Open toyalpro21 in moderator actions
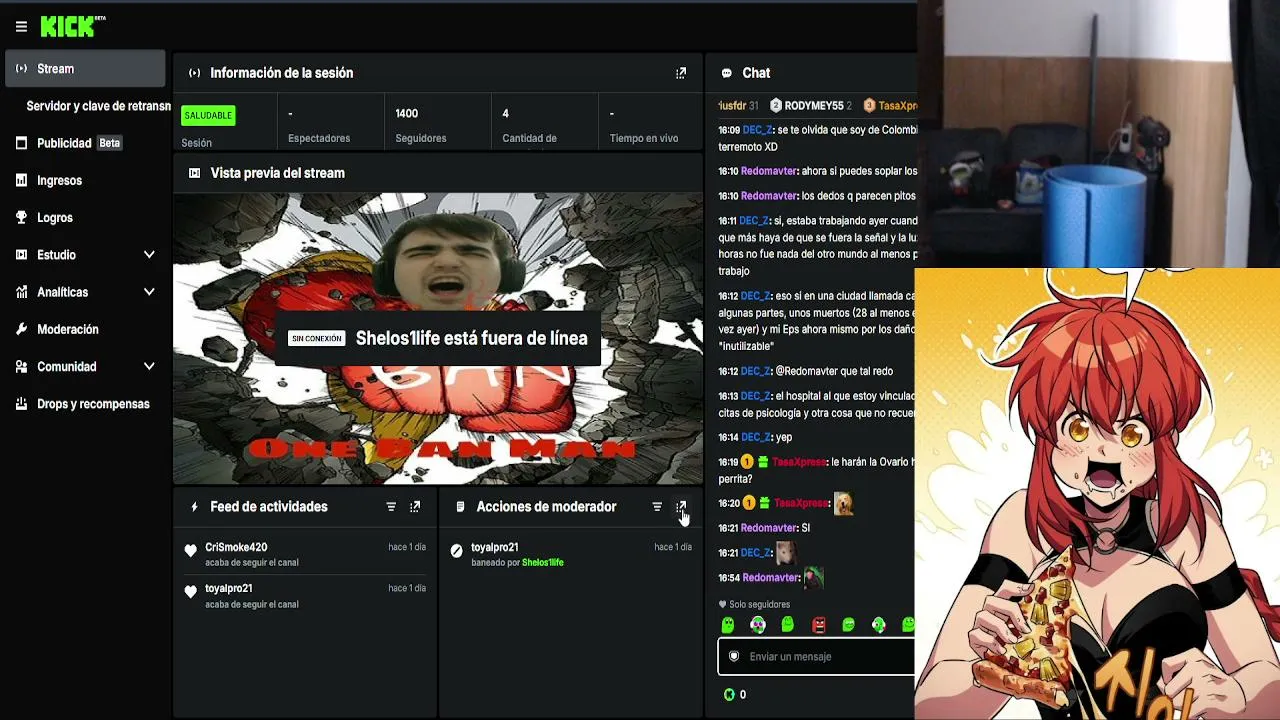1280x720 pixels. [495, 548]
